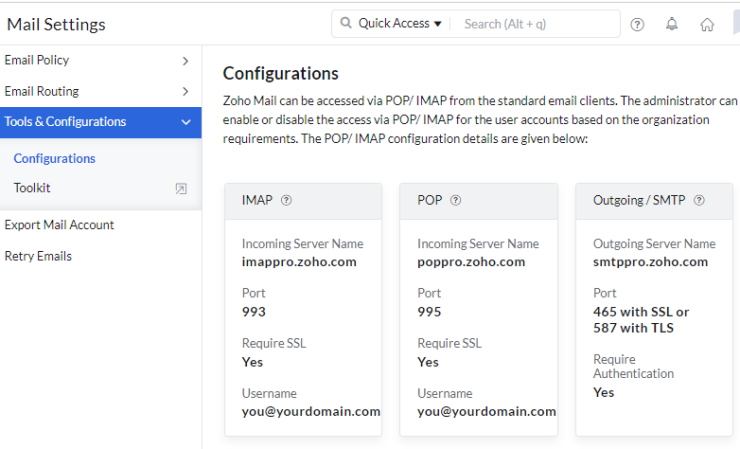The width and height of the screenshot is (740, 449).
Task: Go to home via house icon
Action: (x=707, y=24)
